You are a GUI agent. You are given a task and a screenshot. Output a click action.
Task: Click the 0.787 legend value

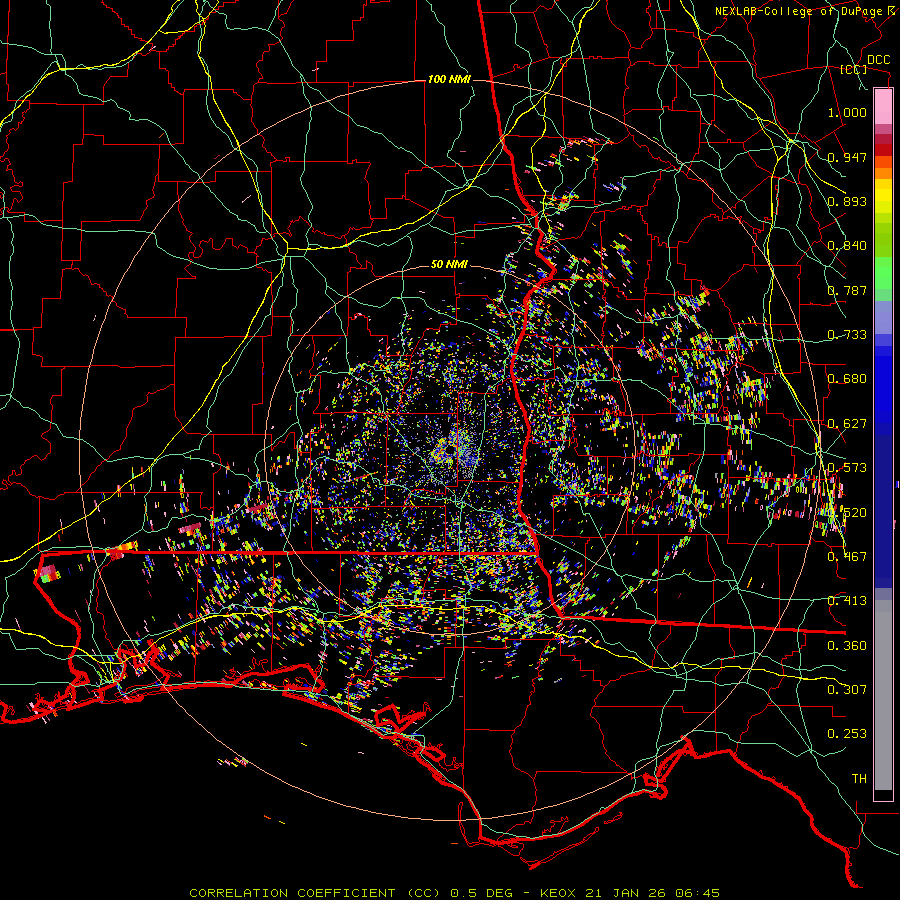(x=847, y=290)
